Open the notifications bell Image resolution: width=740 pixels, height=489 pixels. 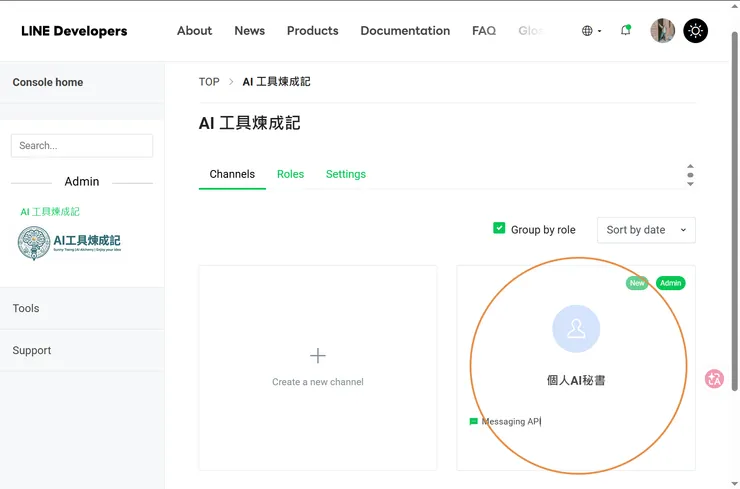click(625, 30)
